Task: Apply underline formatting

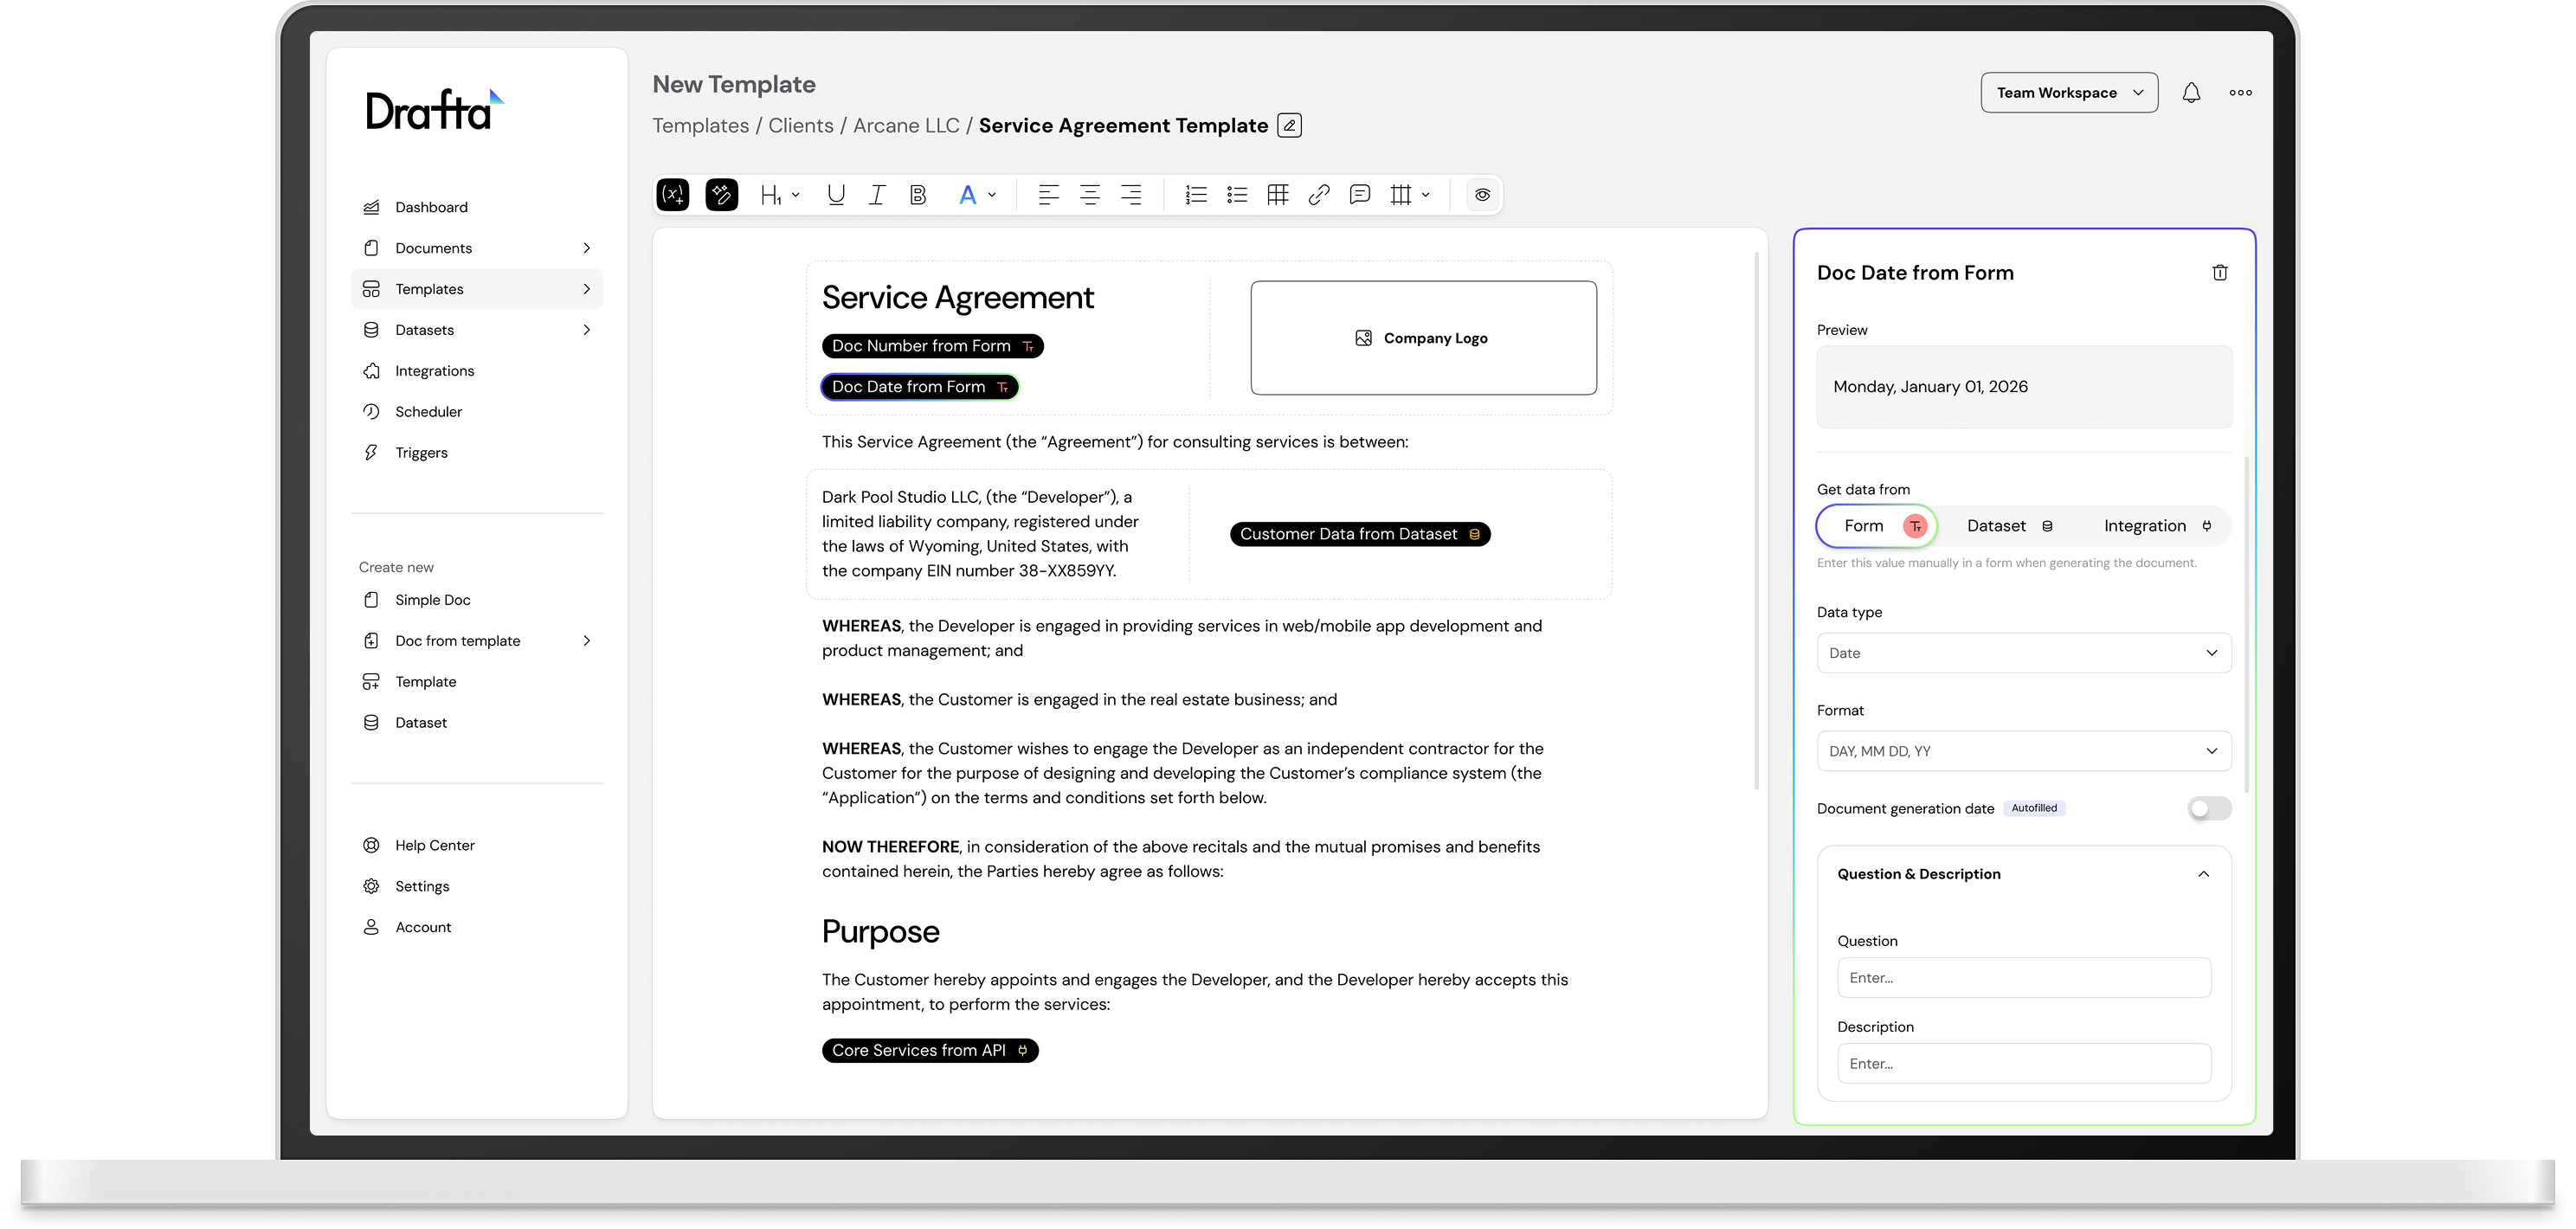Action: (x=836, y=195)
